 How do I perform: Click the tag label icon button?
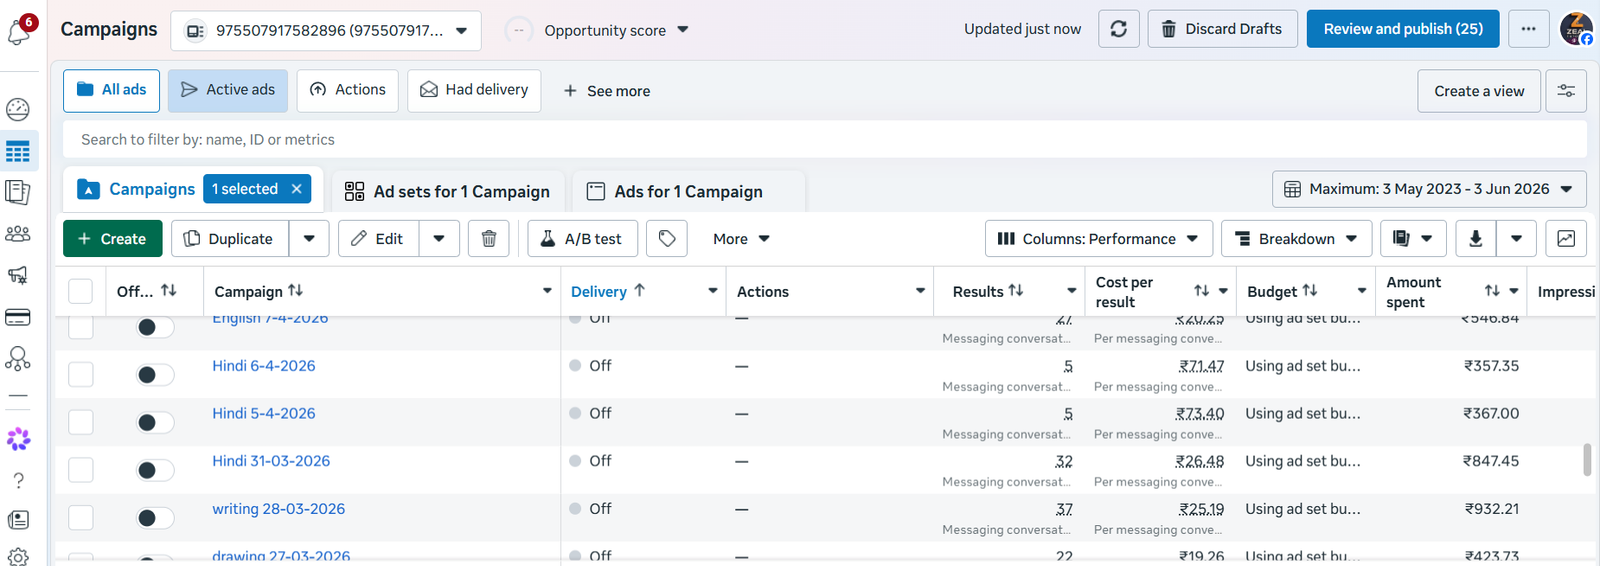coord(667,239)
